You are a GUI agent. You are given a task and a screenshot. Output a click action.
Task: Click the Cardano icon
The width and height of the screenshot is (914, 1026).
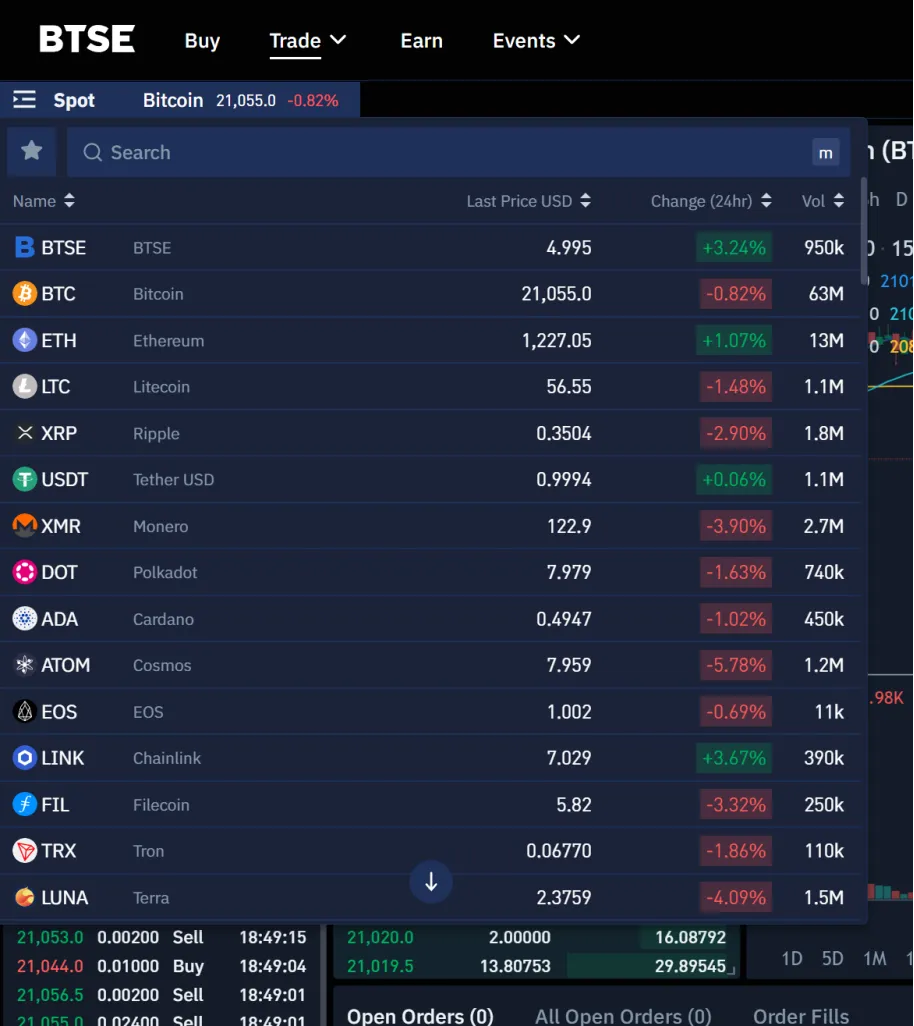[25, 618]
